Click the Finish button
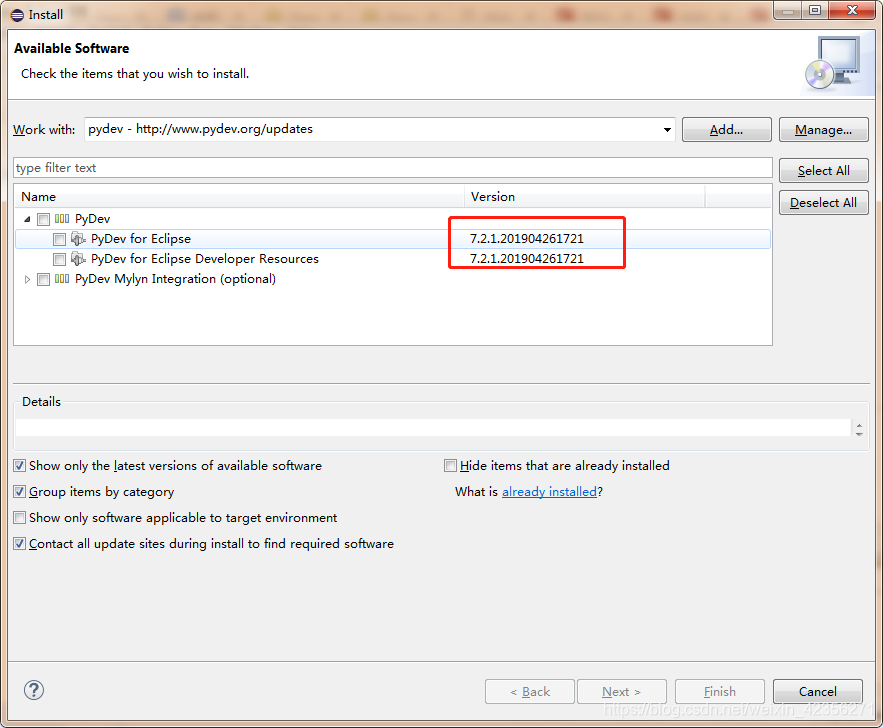Screen dimensions: 883x728 pyautogui.click(x=720, y=691)
